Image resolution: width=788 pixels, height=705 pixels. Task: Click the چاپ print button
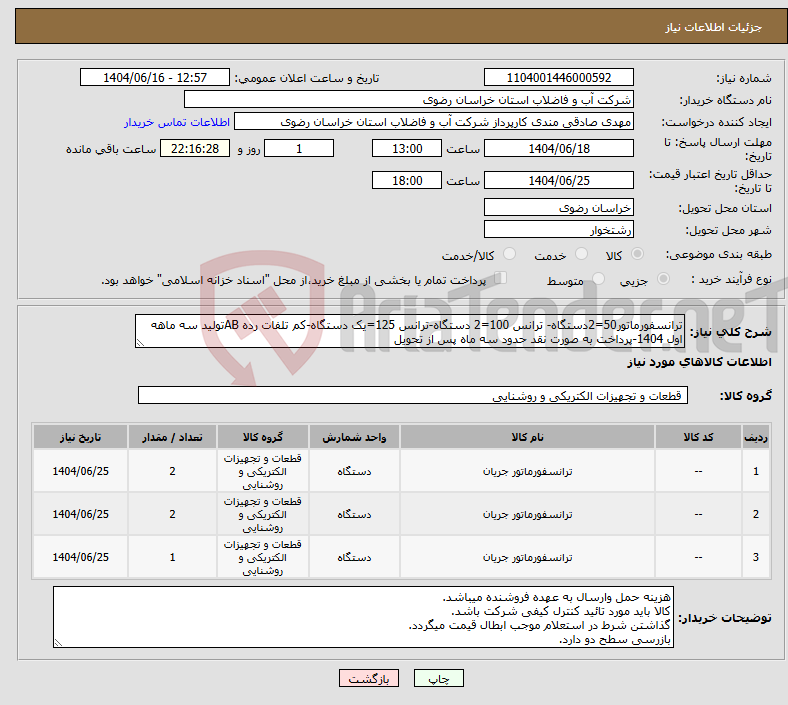point(438,679)
